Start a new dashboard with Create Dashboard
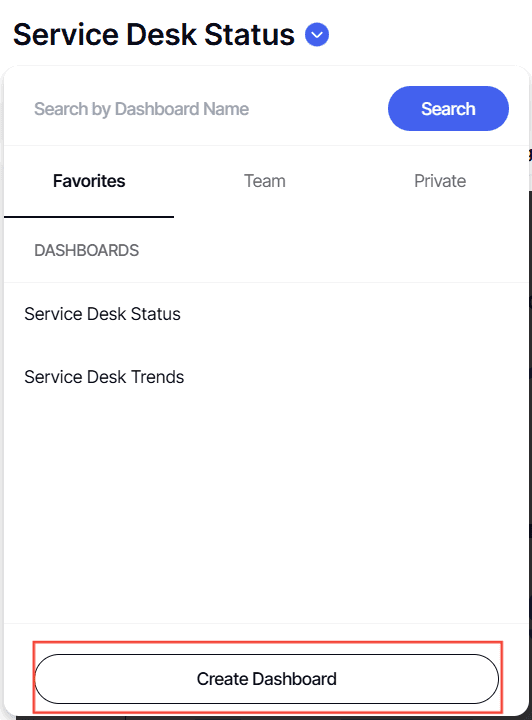 (x=266, y=679)
